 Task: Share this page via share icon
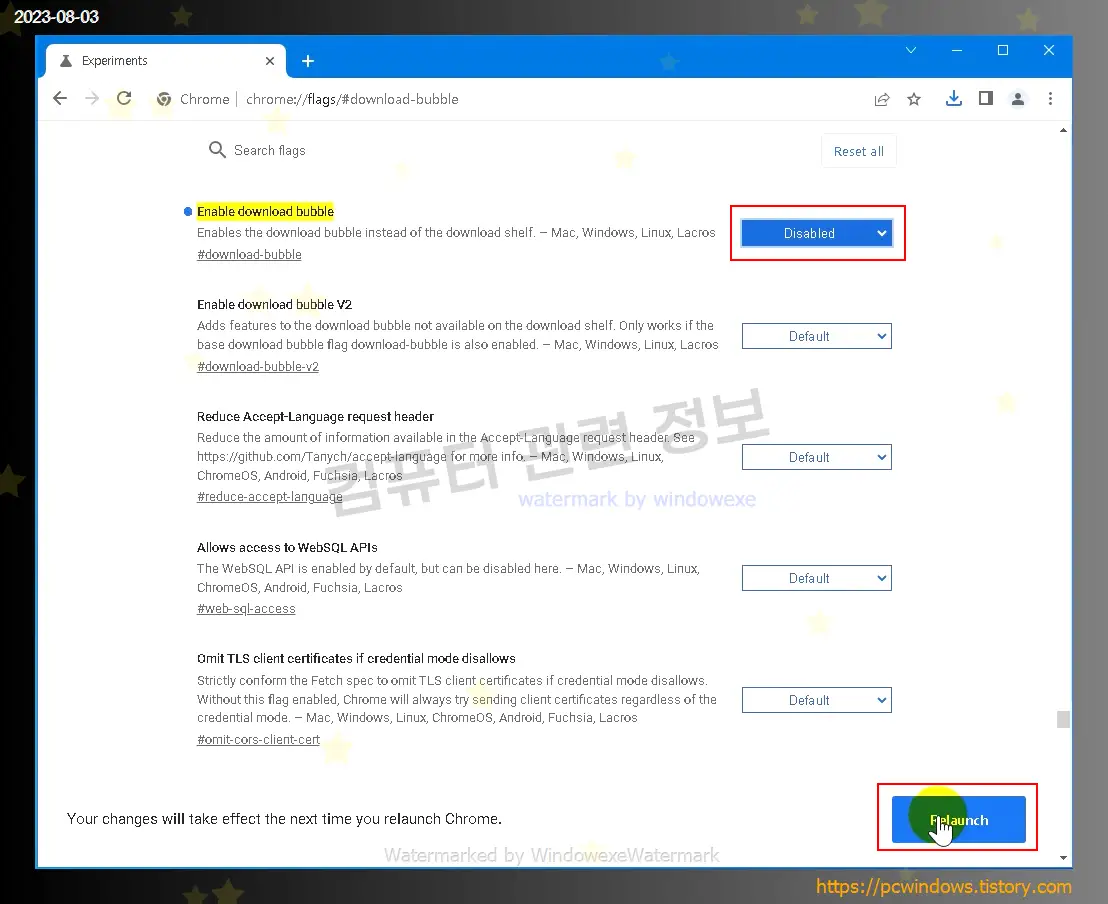(882, 99)
